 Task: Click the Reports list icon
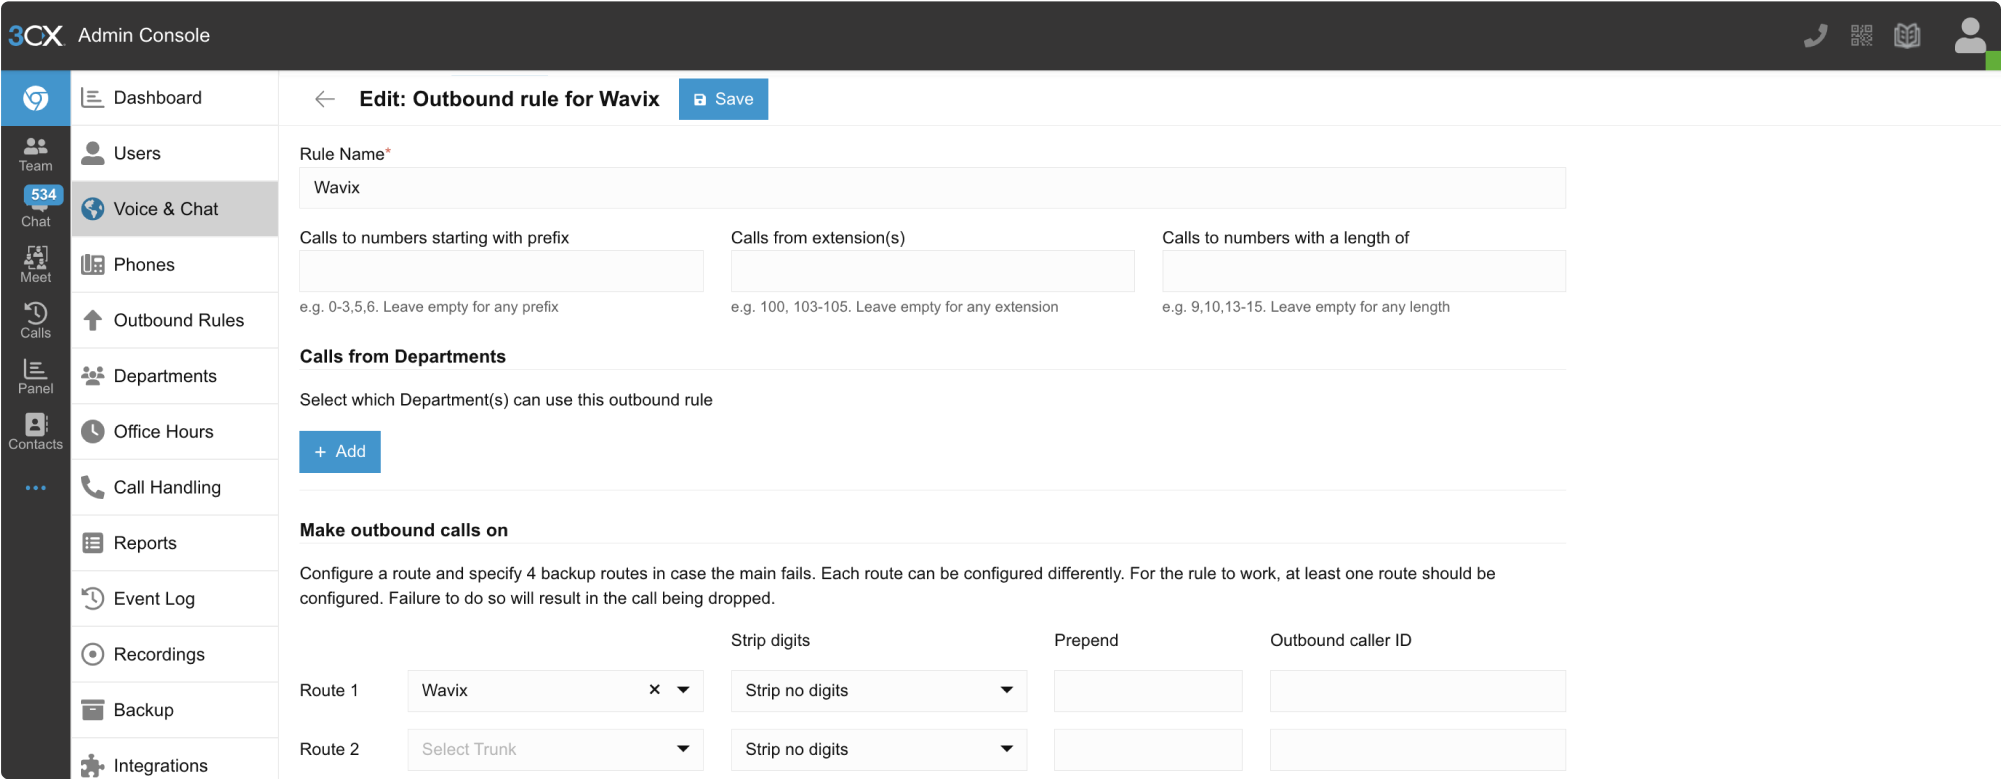[93, 543]
